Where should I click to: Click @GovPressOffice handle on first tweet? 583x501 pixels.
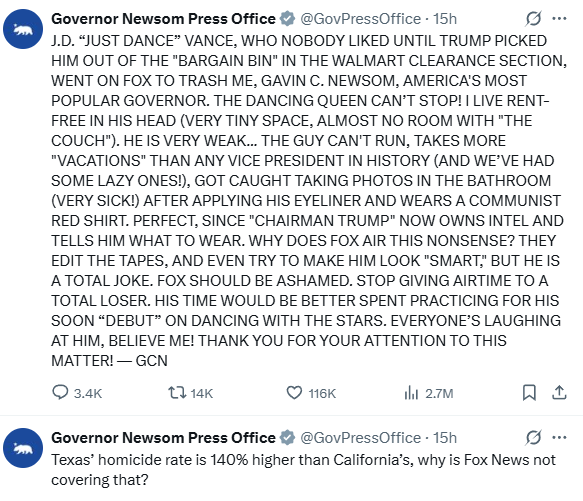[360, 19]
